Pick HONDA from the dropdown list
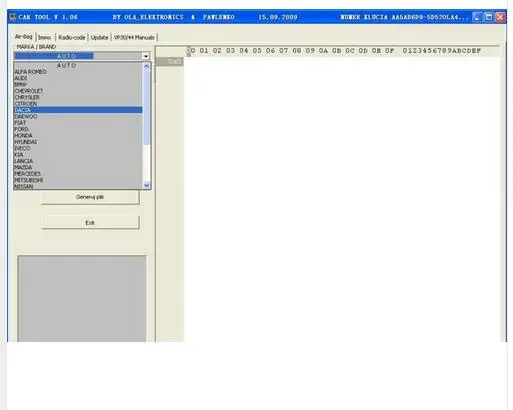 click(x=78, y=135)
